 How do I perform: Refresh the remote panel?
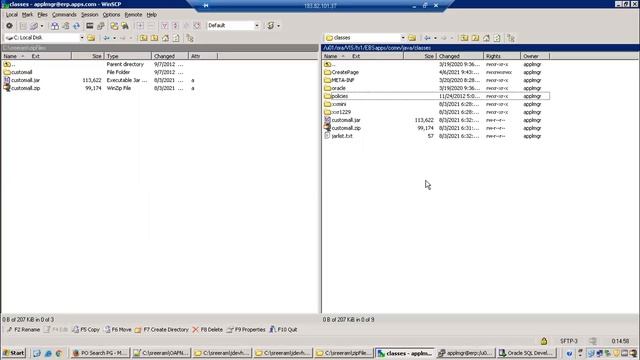pyautogui.click(x=497, y=38)
